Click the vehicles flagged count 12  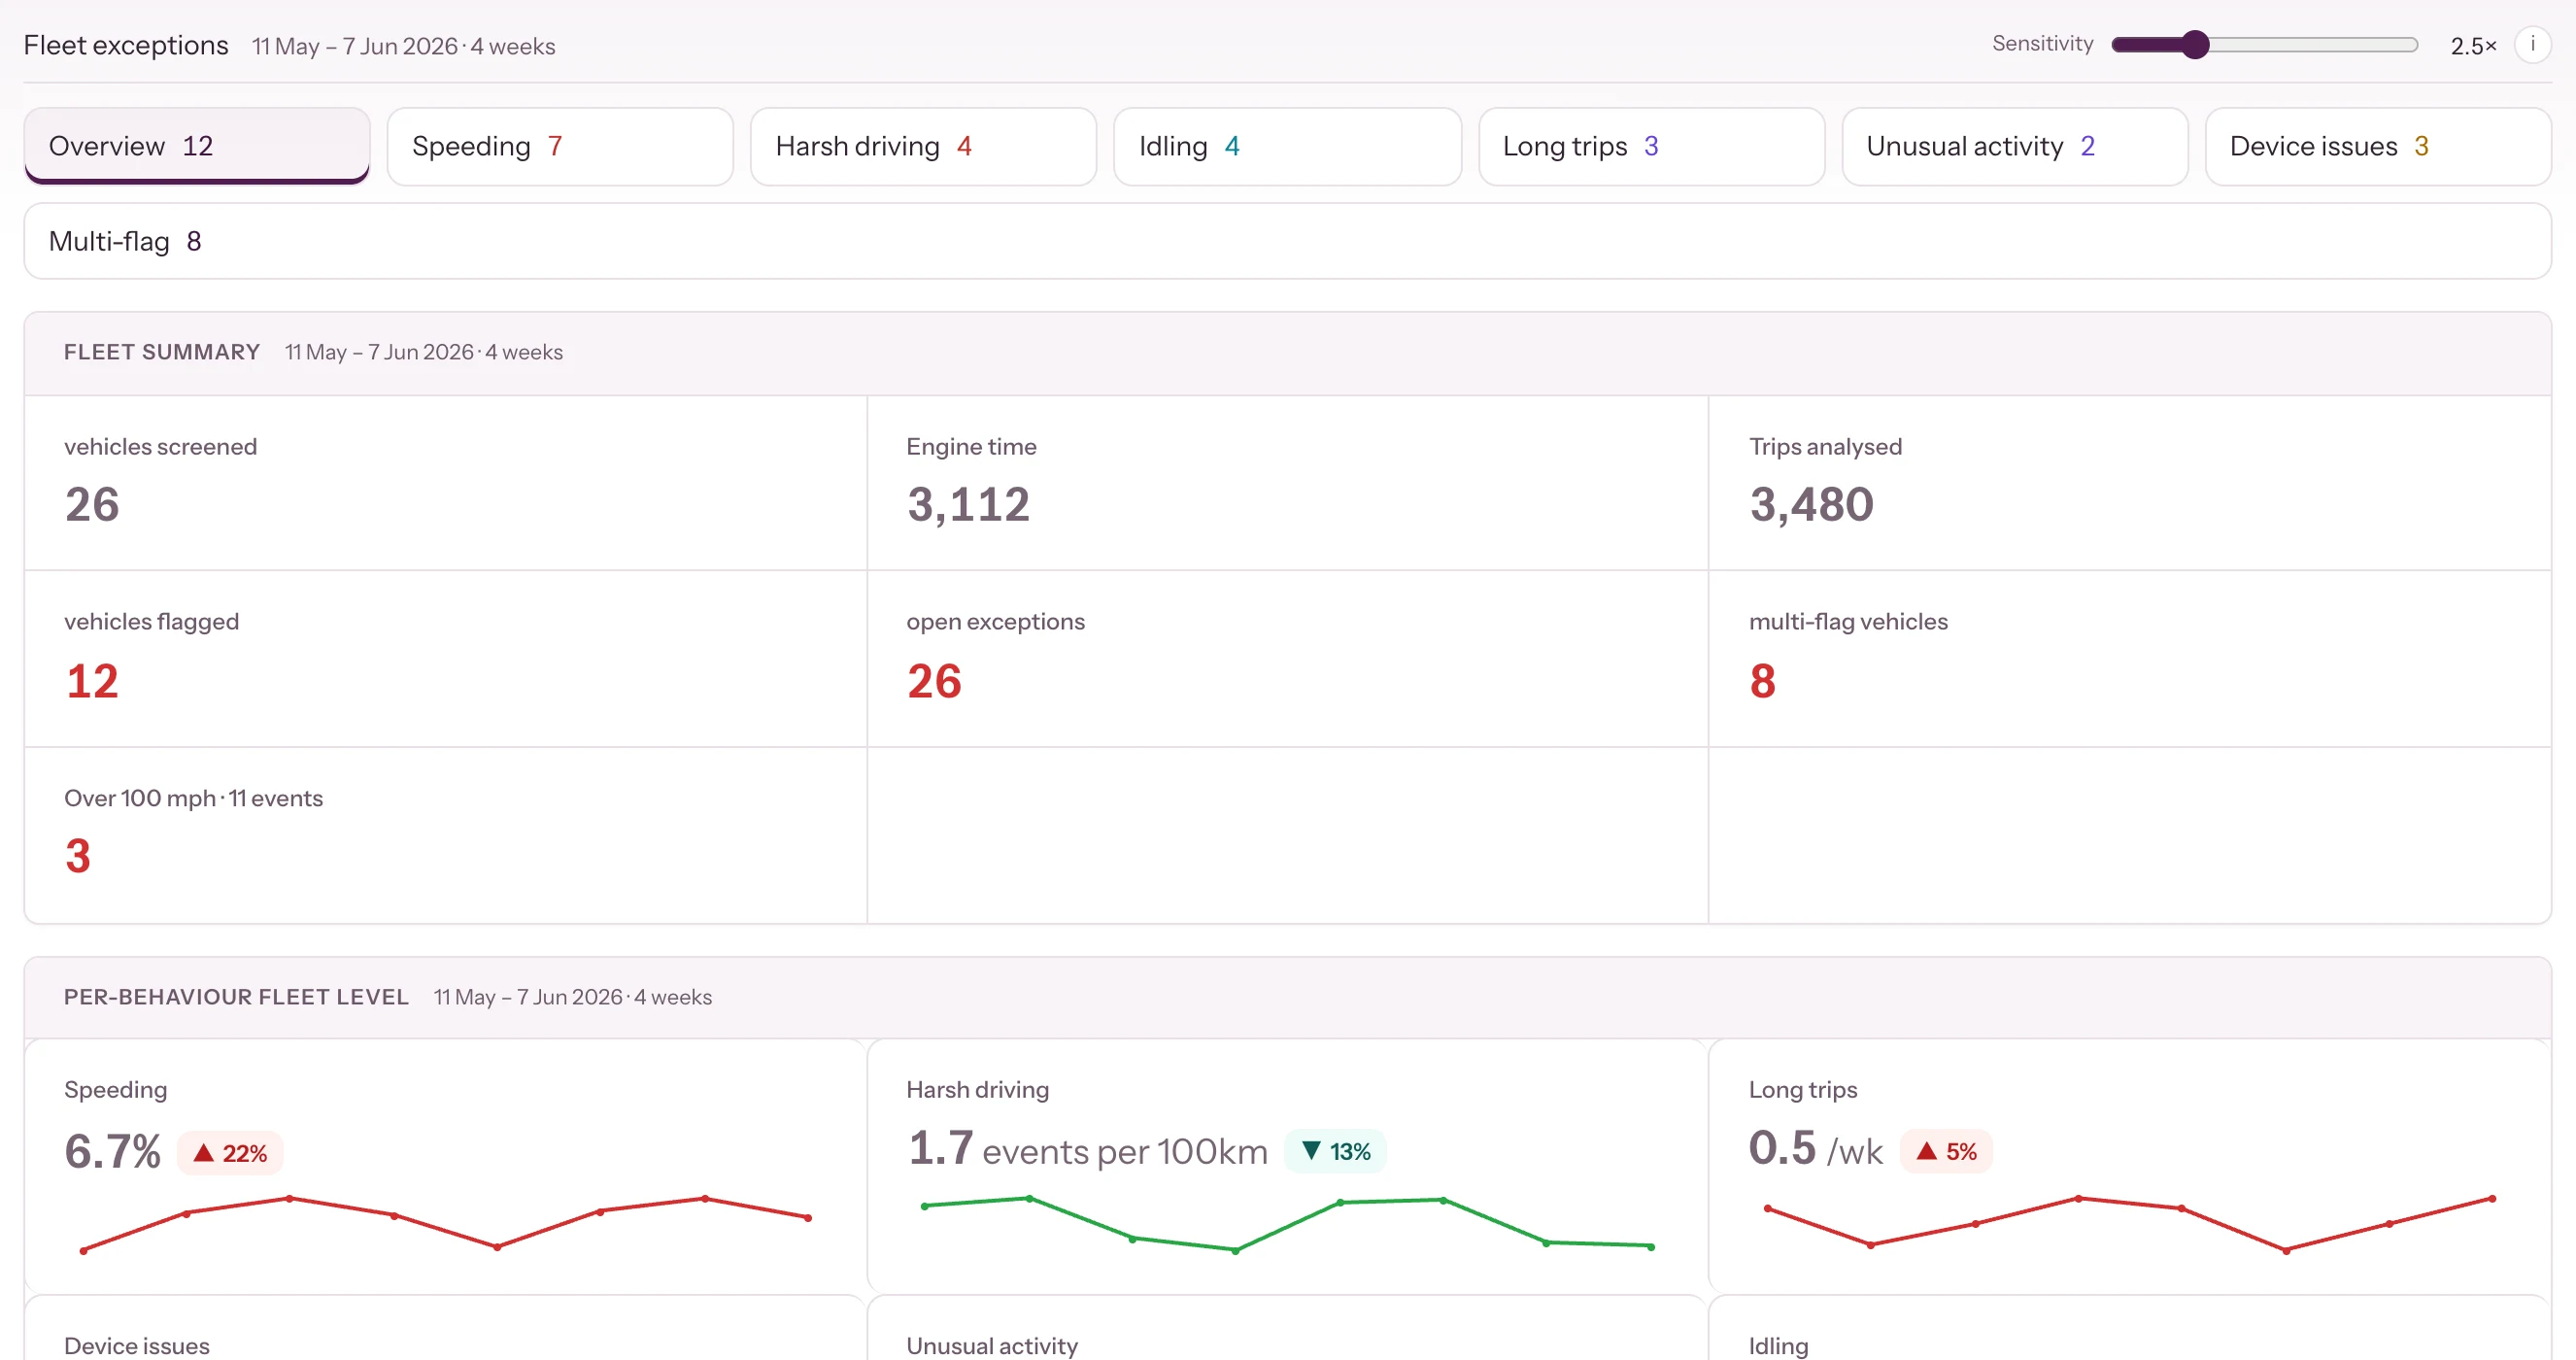[x=92, y=681]
